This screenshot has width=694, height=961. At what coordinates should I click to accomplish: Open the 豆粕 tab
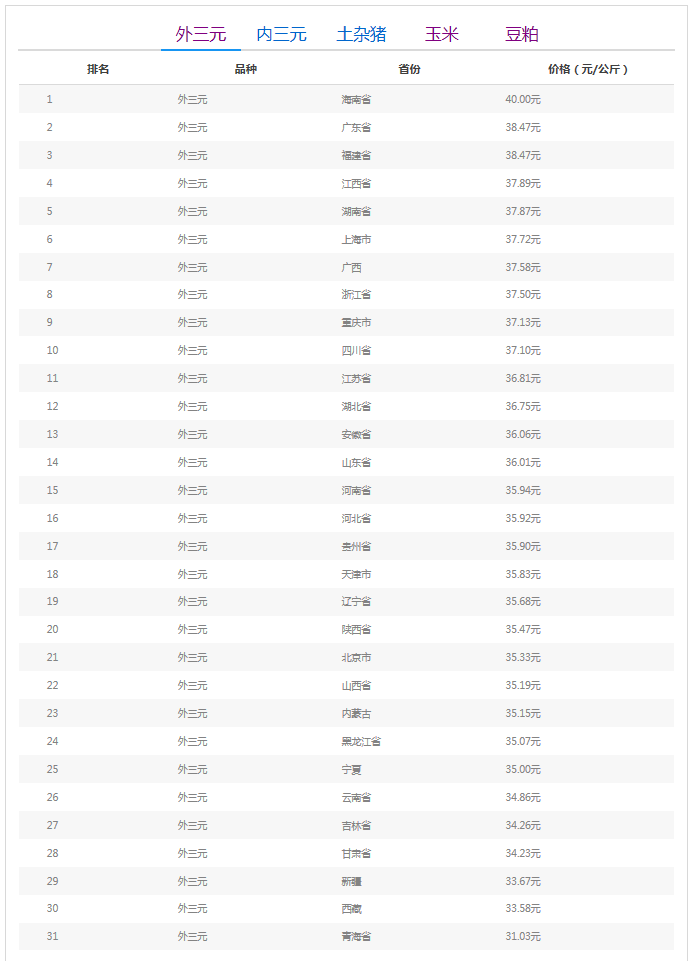tap(522, 34)
